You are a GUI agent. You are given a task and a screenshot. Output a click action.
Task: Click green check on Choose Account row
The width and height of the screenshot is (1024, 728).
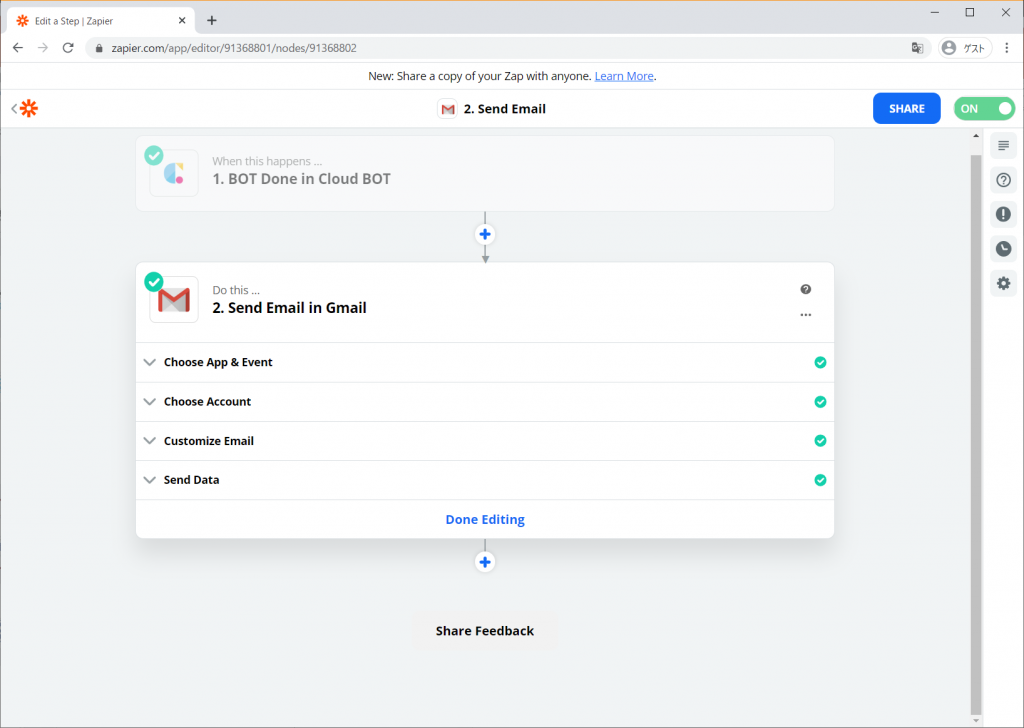pos(820,402)
